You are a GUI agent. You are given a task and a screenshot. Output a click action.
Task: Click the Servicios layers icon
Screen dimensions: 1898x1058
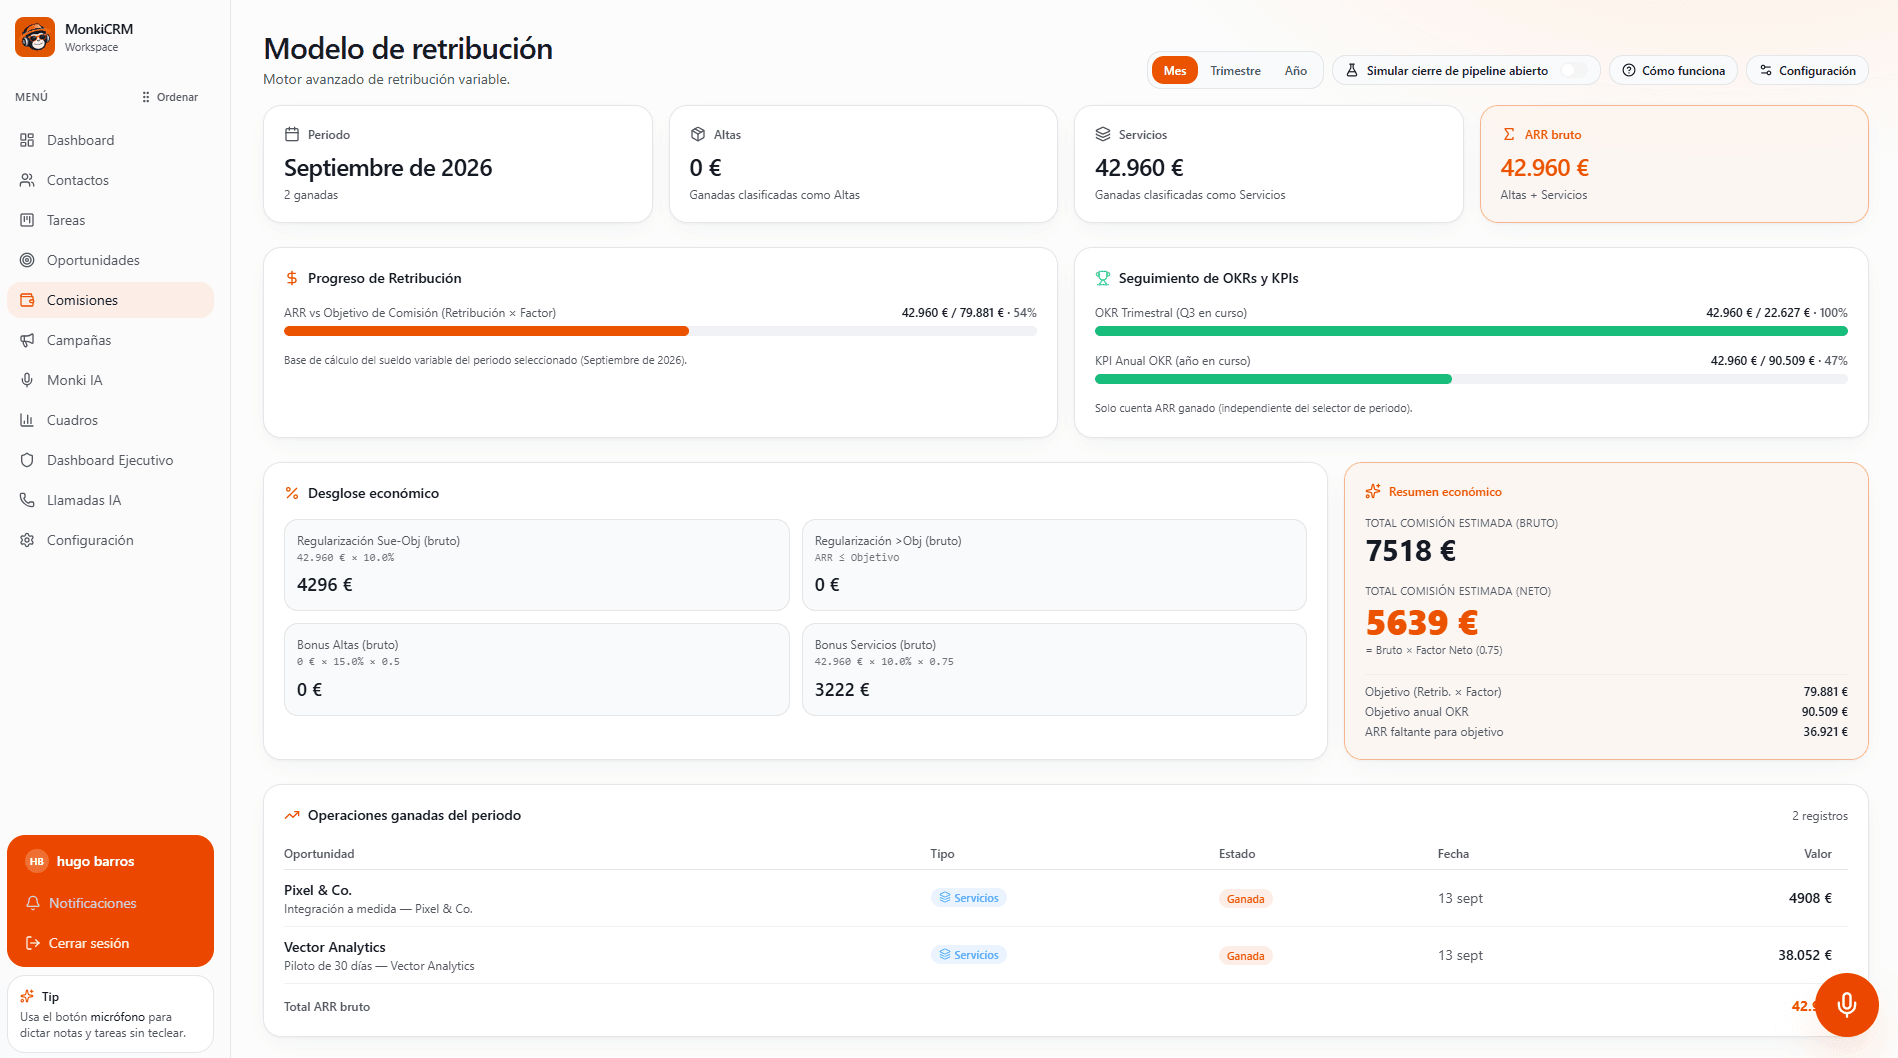(1103, 134)
